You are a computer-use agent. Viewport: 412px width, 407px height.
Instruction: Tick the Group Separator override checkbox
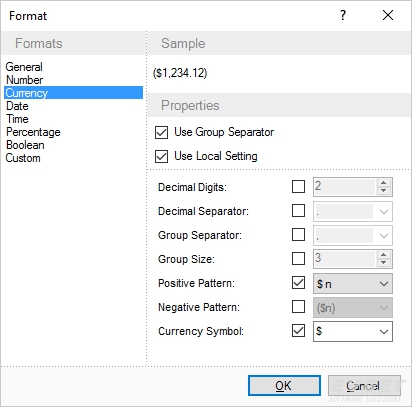click(298, 235)
